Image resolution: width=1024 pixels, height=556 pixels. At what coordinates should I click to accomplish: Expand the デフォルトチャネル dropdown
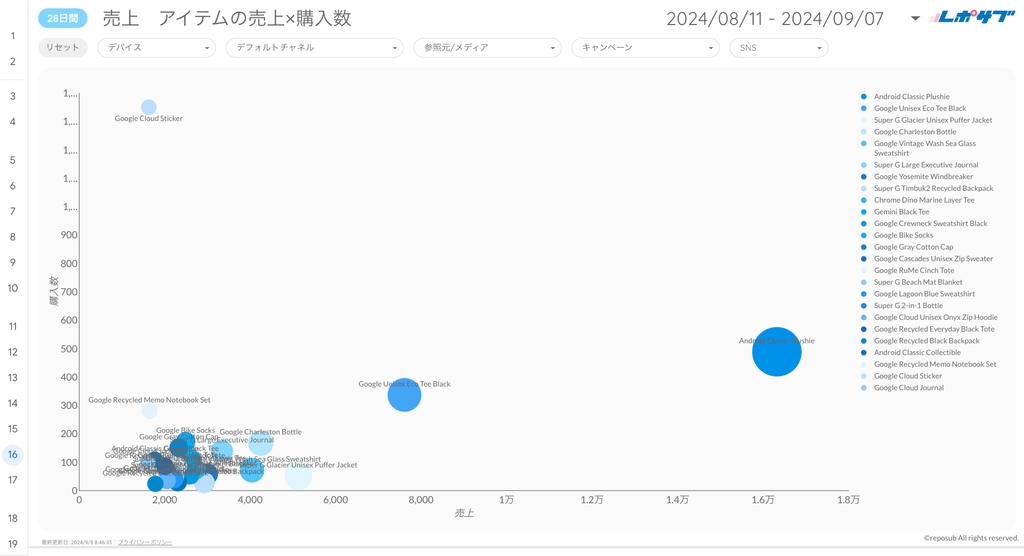[x=313, y=48]
